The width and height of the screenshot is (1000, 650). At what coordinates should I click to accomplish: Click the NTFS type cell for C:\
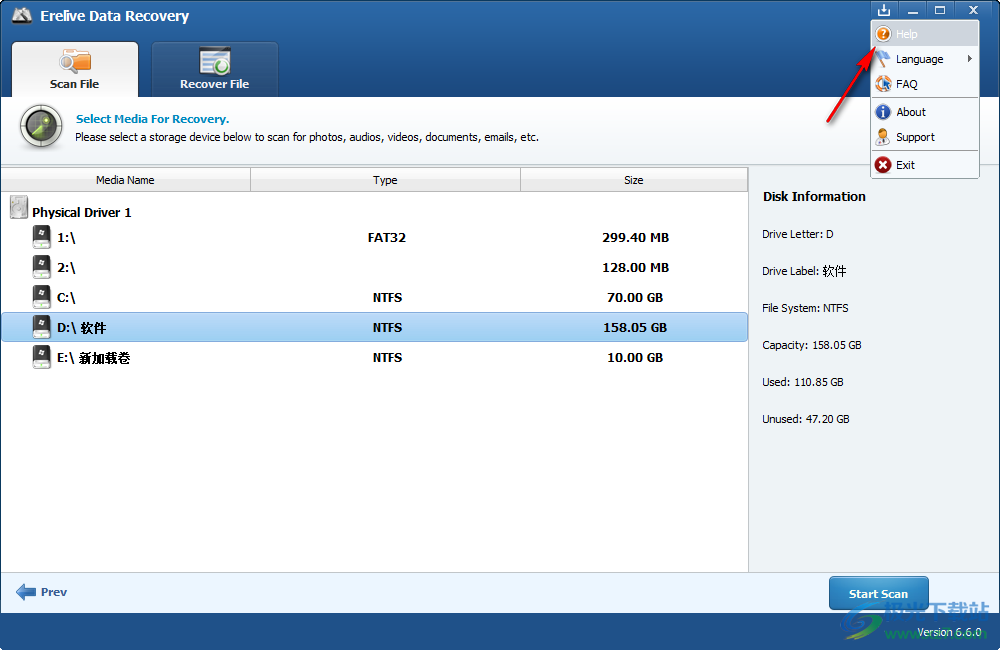(x=387, y=297)
